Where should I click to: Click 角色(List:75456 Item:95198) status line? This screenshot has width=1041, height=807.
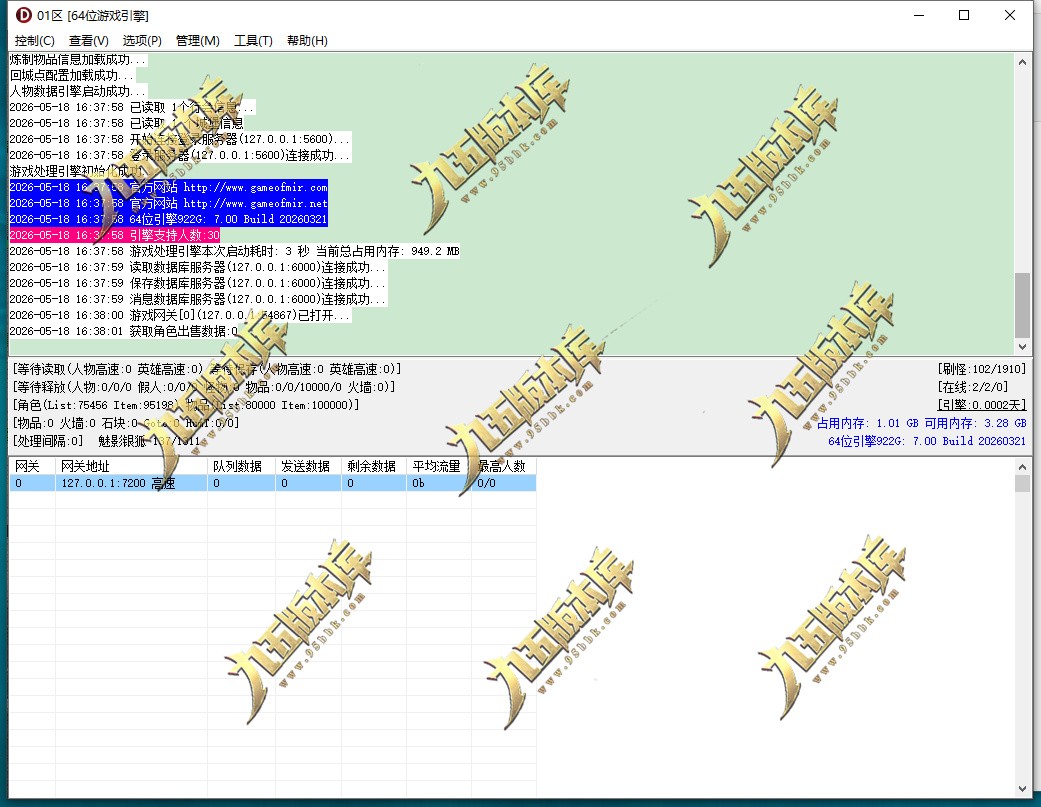(x=186, y=404)
